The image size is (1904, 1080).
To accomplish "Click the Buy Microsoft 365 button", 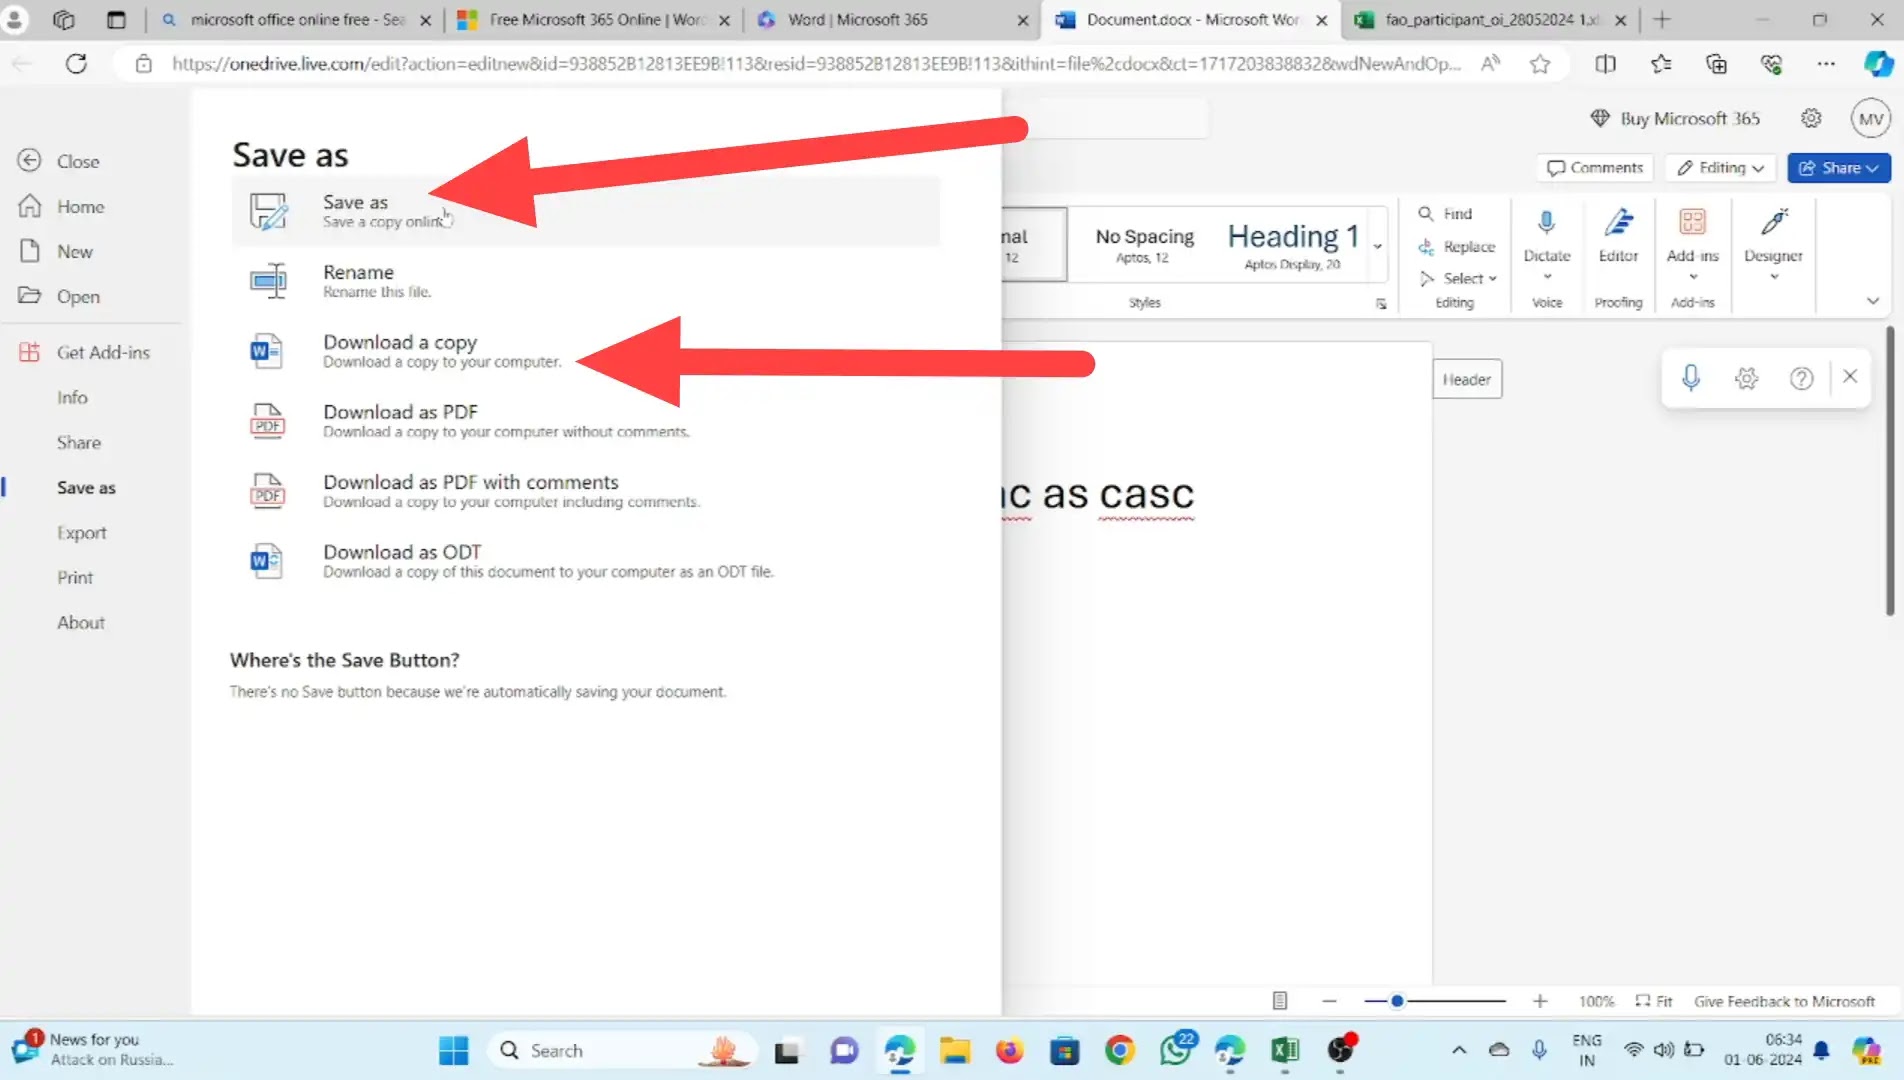I will 1675,118.
